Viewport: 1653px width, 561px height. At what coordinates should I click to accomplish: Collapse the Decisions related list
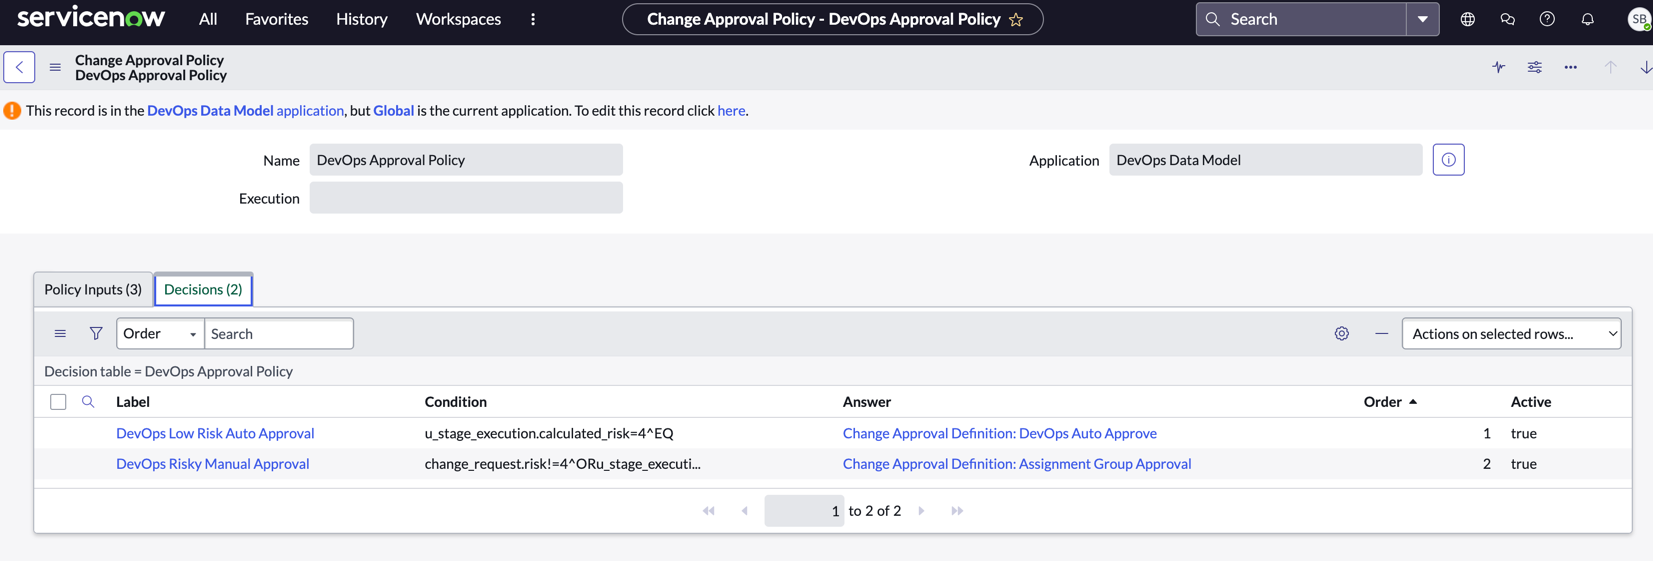point(1381,333)
